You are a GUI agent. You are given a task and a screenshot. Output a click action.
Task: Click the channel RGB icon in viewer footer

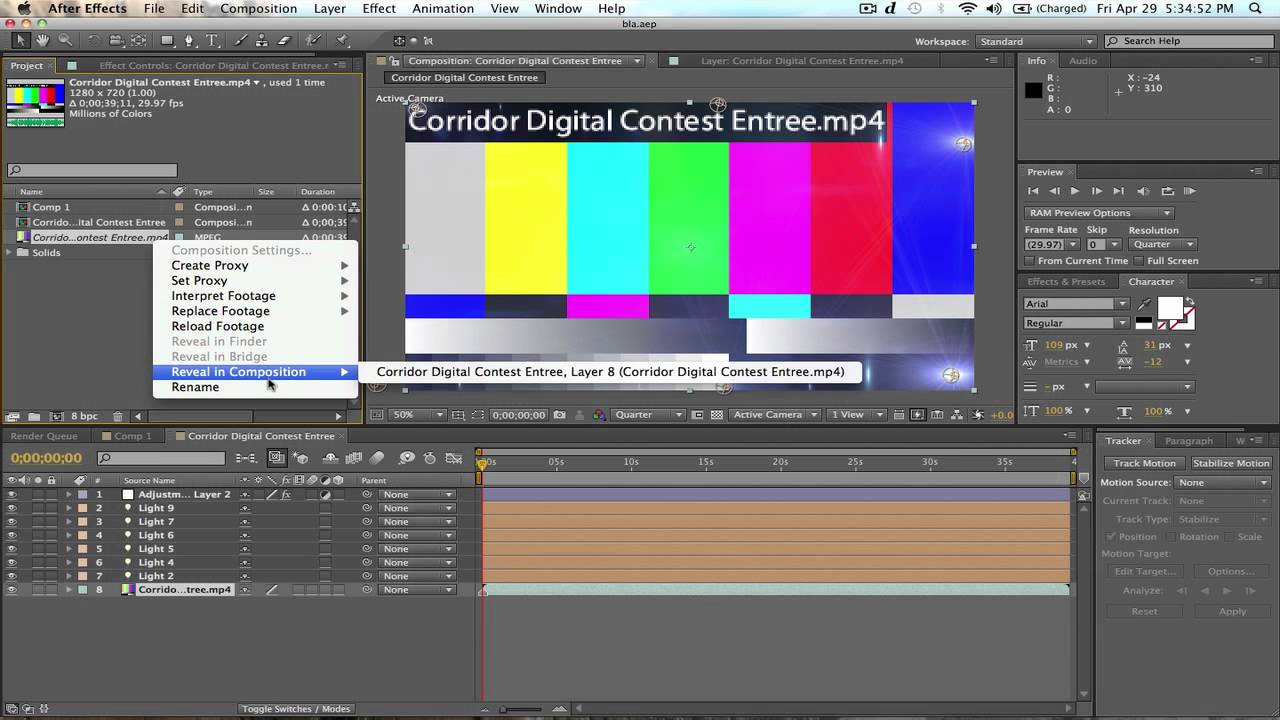pos(599,415)
